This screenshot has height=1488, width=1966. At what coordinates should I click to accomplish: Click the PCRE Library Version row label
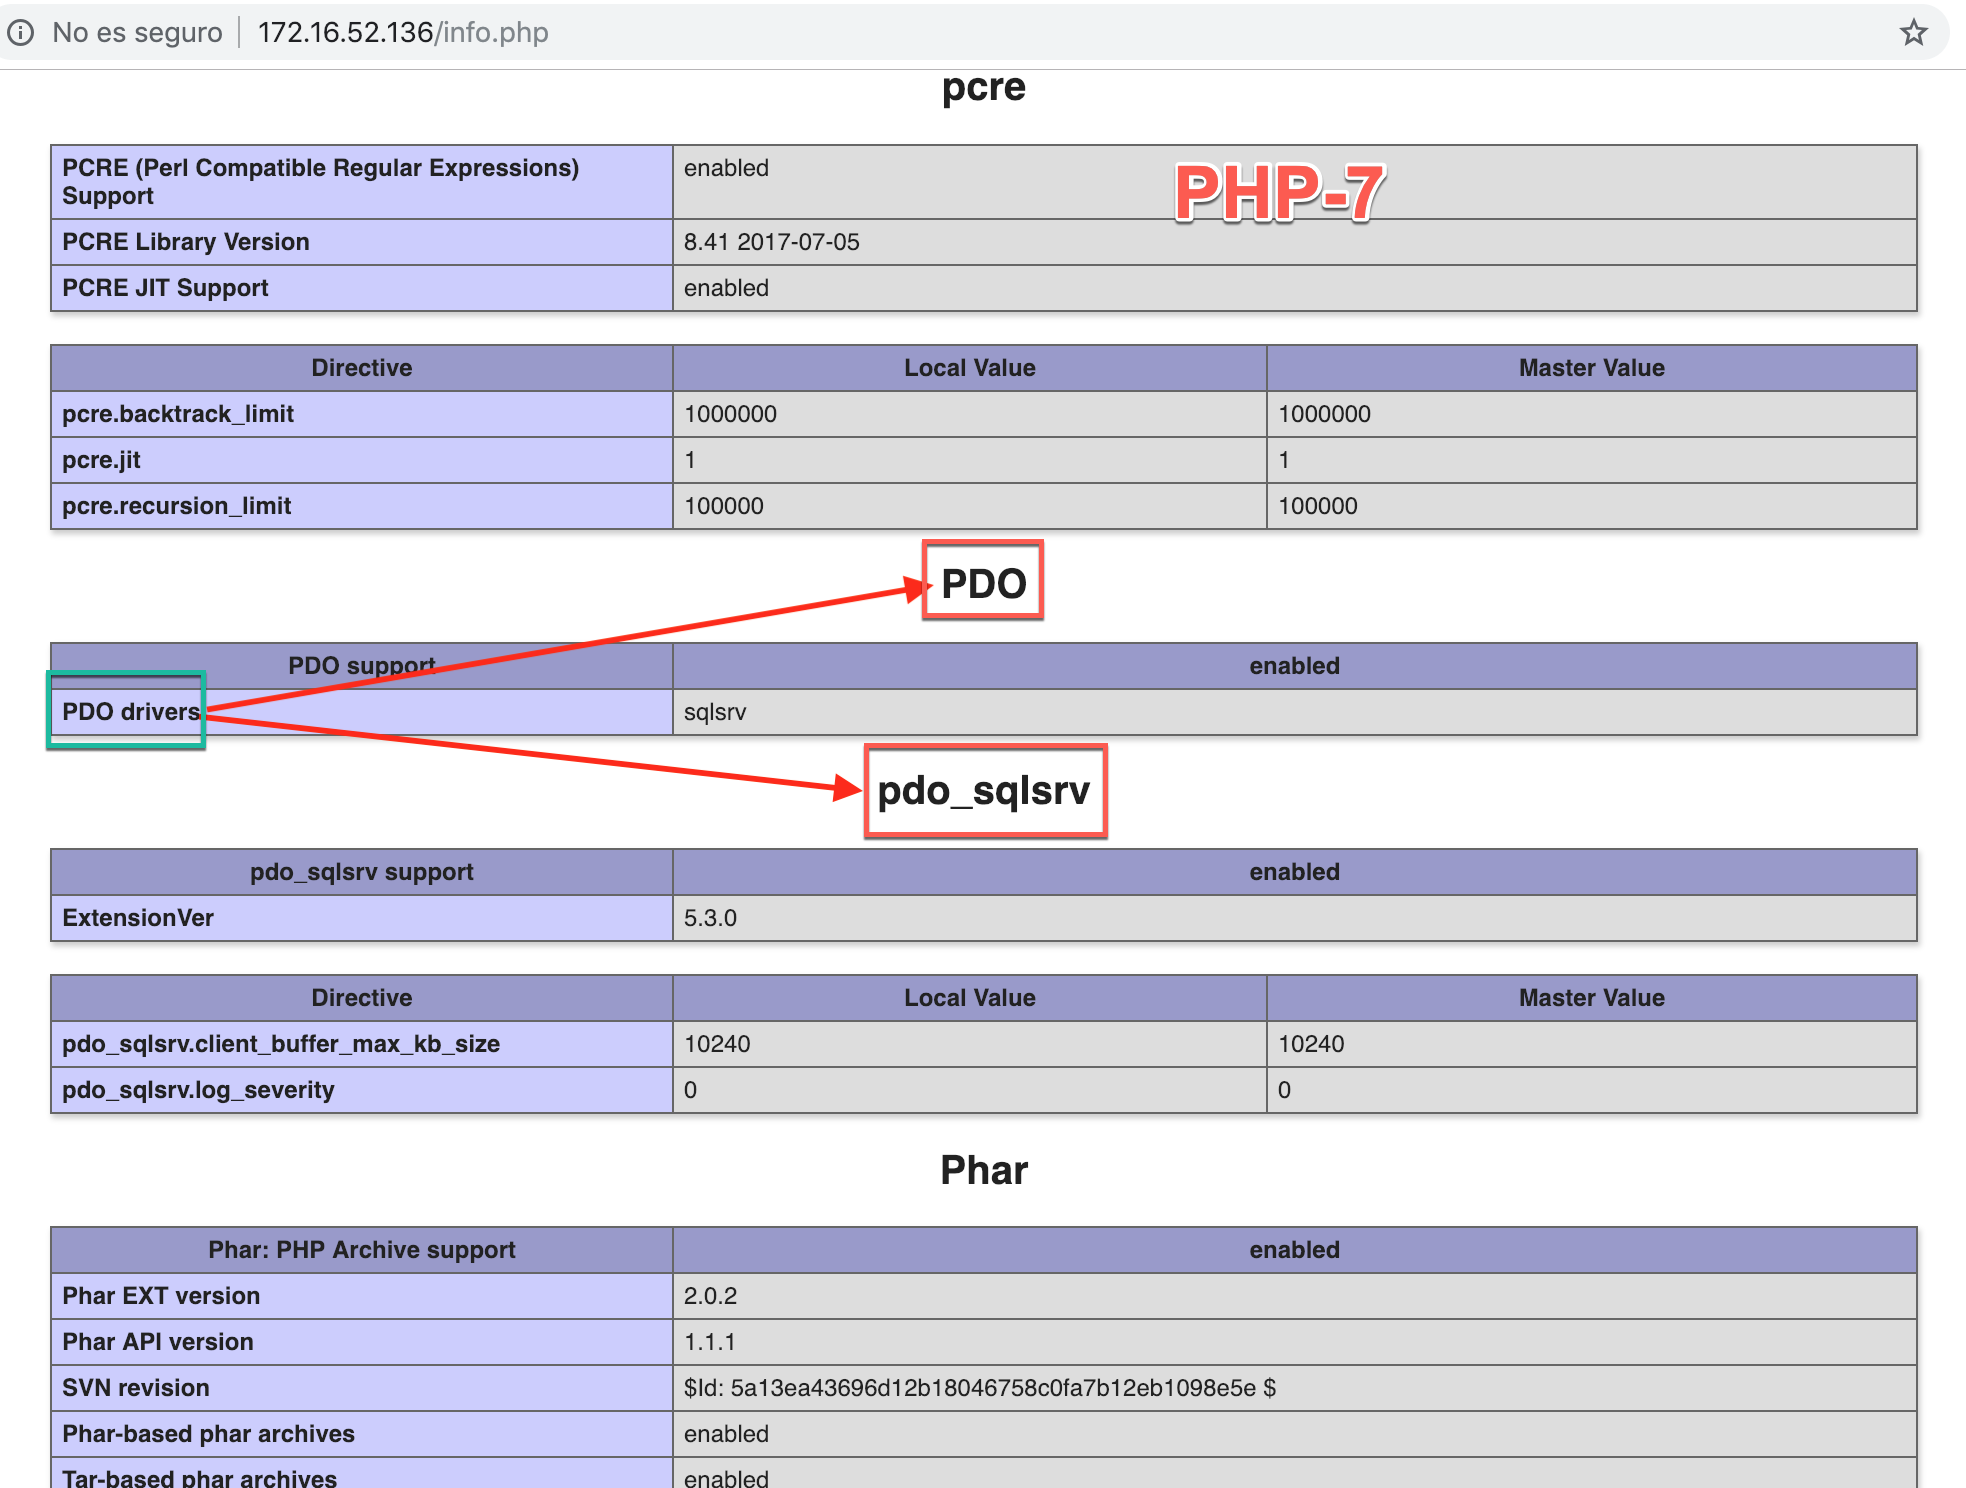coord(186,242)
